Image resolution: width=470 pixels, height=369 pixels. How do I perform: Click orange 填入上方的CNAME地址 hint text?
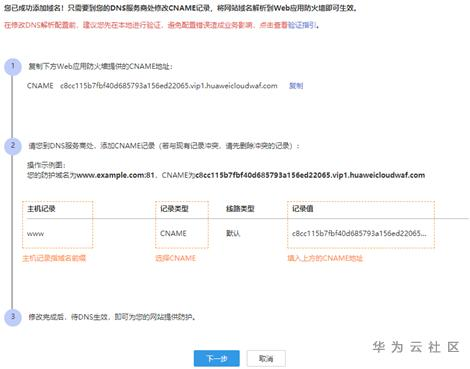click(x=325, y=258)
